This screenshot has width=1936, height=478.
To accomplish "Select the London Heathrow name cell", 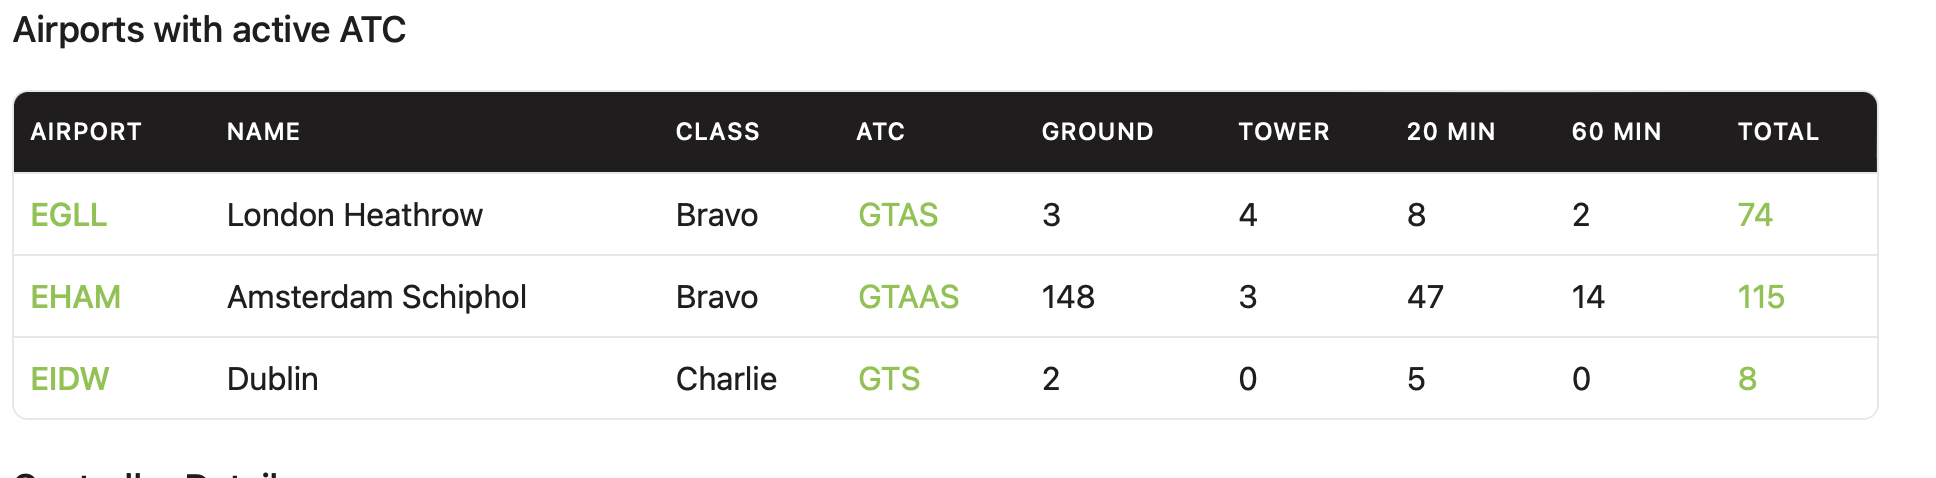I will 354,215.
